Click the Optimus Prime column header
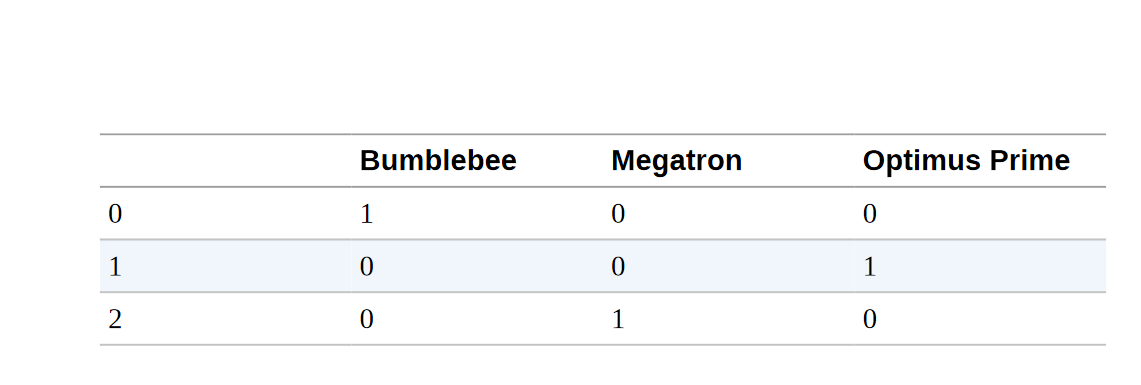The width and height of the screenshot is (1141, 385). pos(966,160)
